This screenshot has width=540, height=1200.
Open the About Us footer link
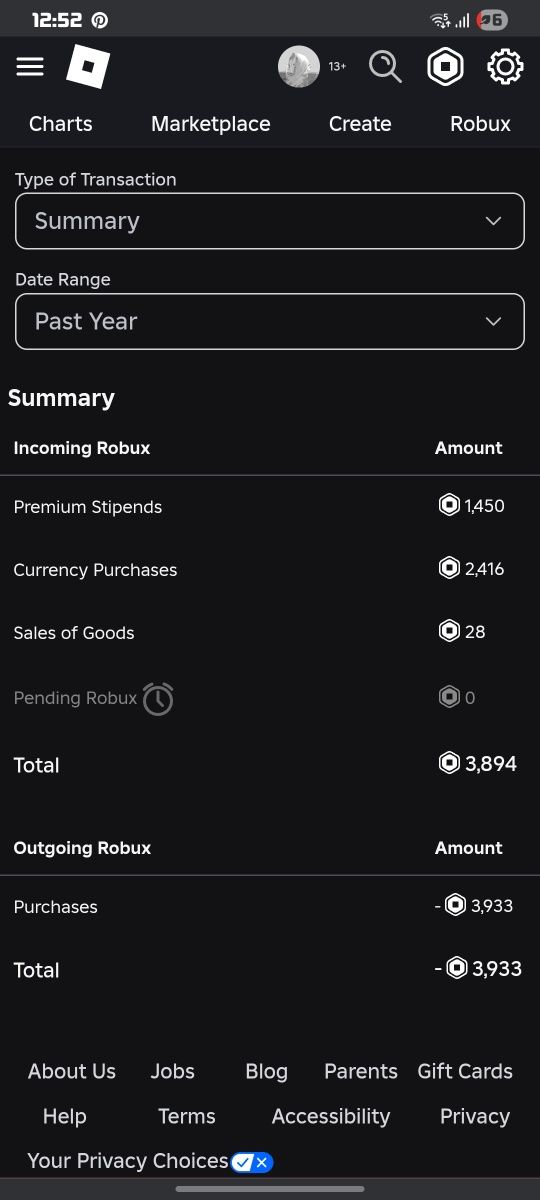(x=72, y=1071)
